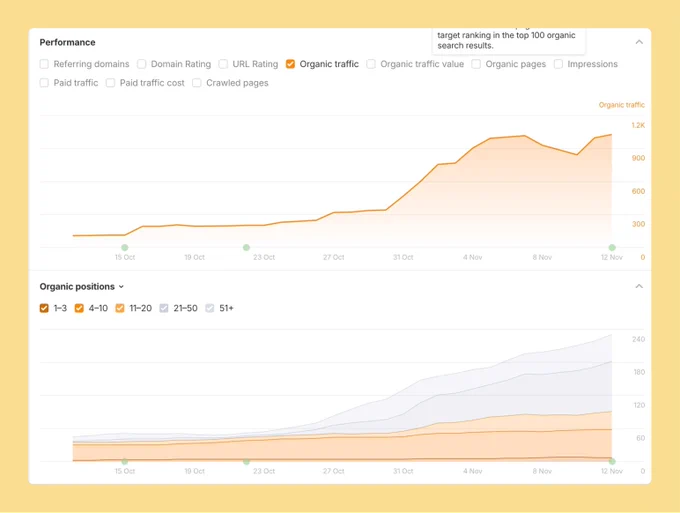Screen dimensions: 680x513
Task: Uncheck the 1–3 positions filter
Action: pos(44,308)
